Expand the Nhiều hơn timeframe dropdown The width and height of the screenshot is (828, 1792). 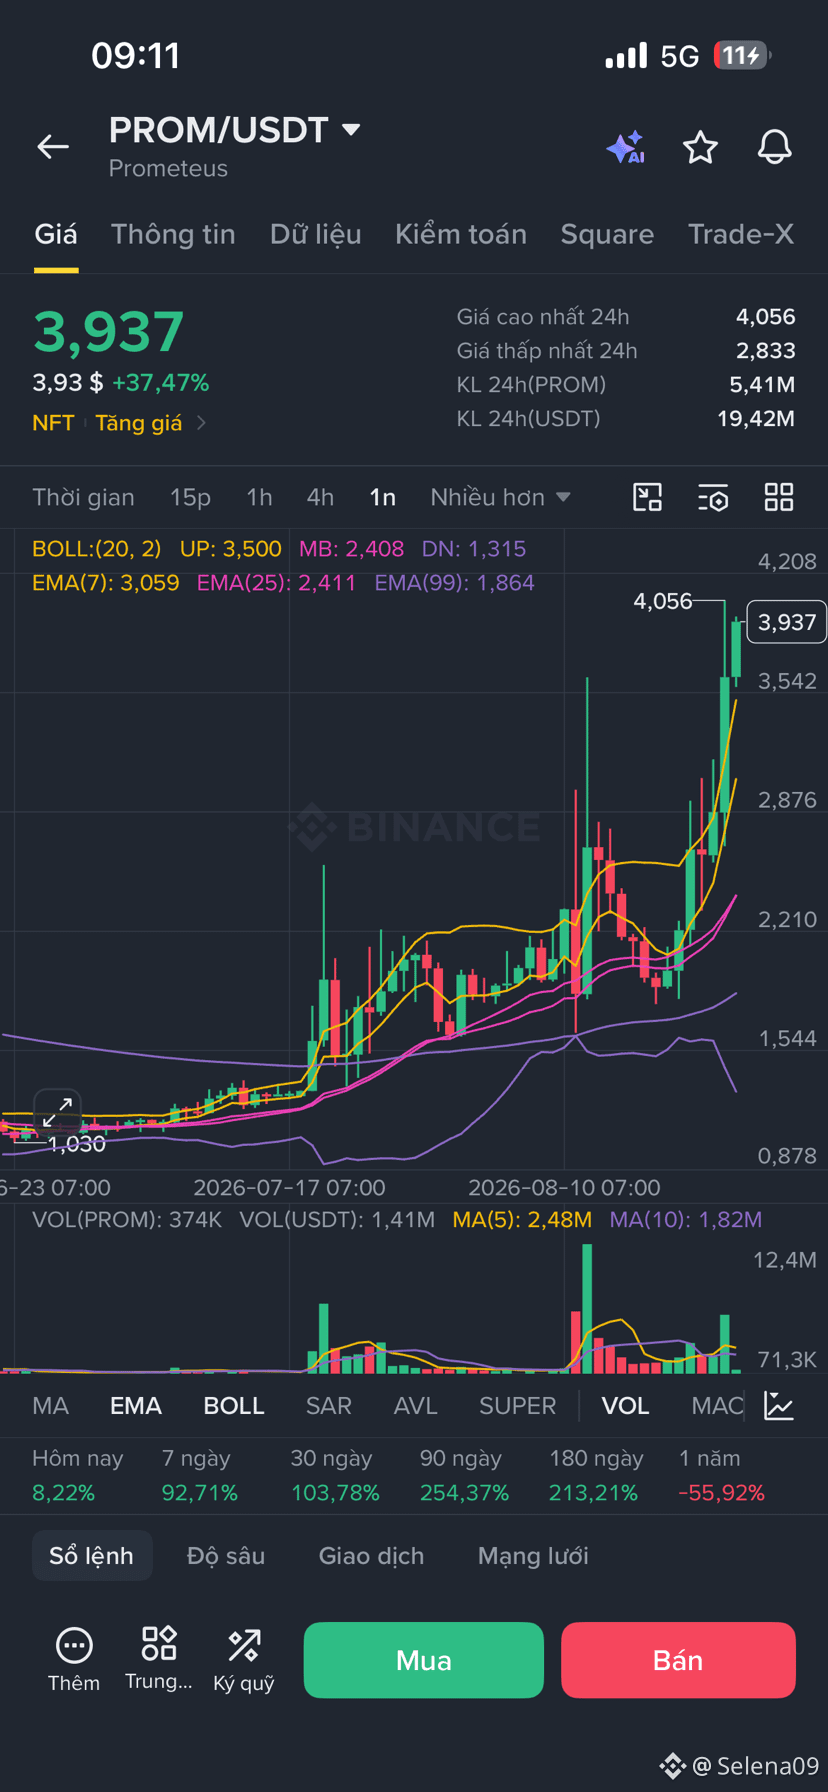click(500, 497)
